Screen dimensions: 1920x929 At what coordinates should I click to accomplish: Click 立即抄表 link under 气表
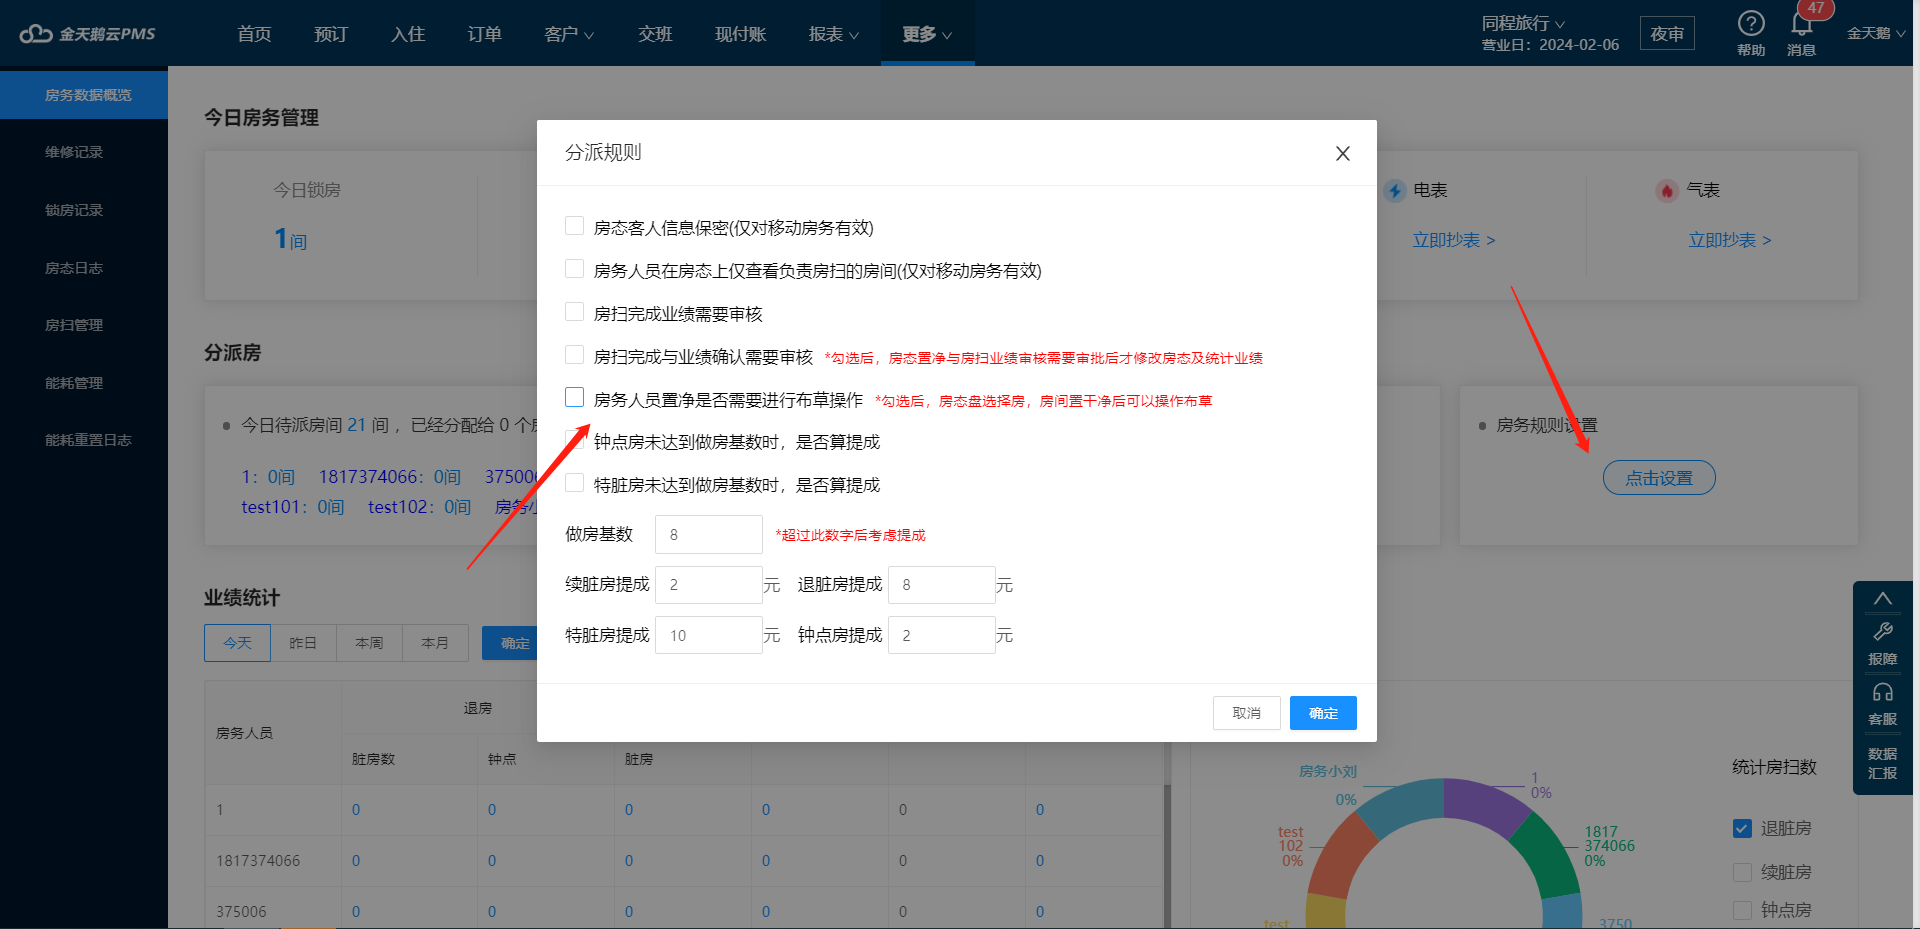click(1730, 240)
